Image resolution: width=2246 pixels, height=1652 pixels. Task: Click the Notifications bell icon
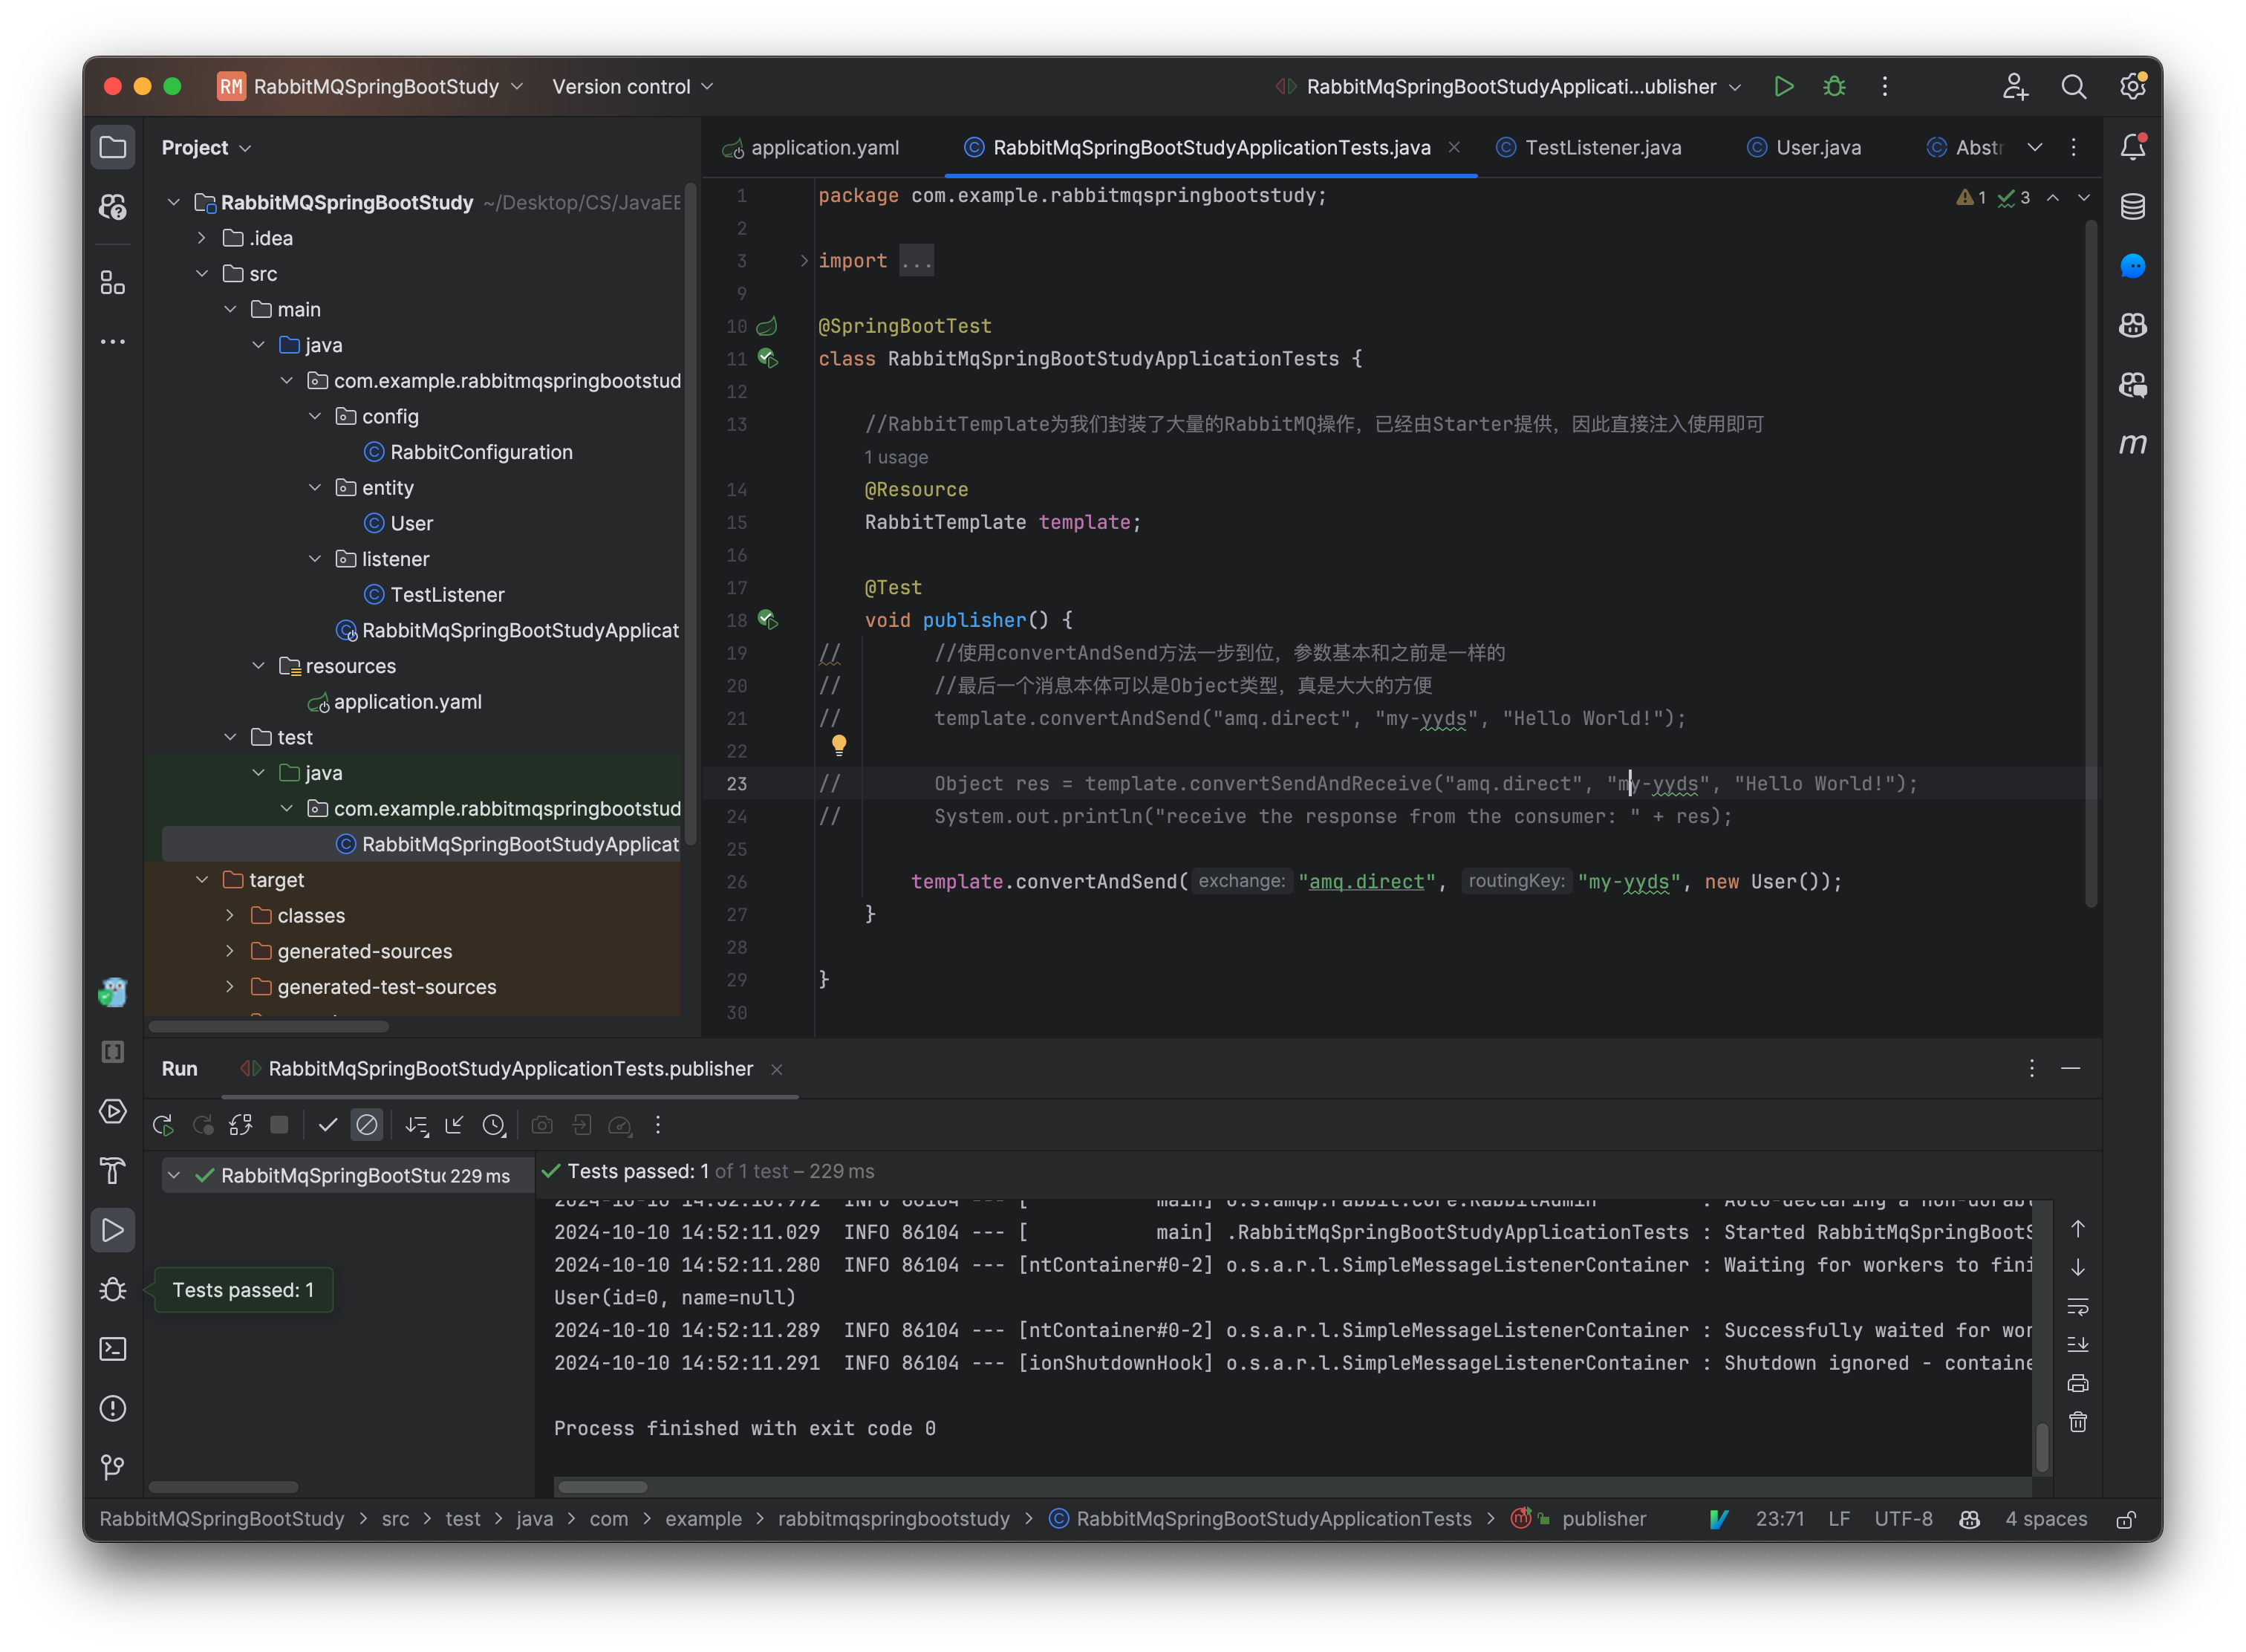click(x=2132, y=147)
